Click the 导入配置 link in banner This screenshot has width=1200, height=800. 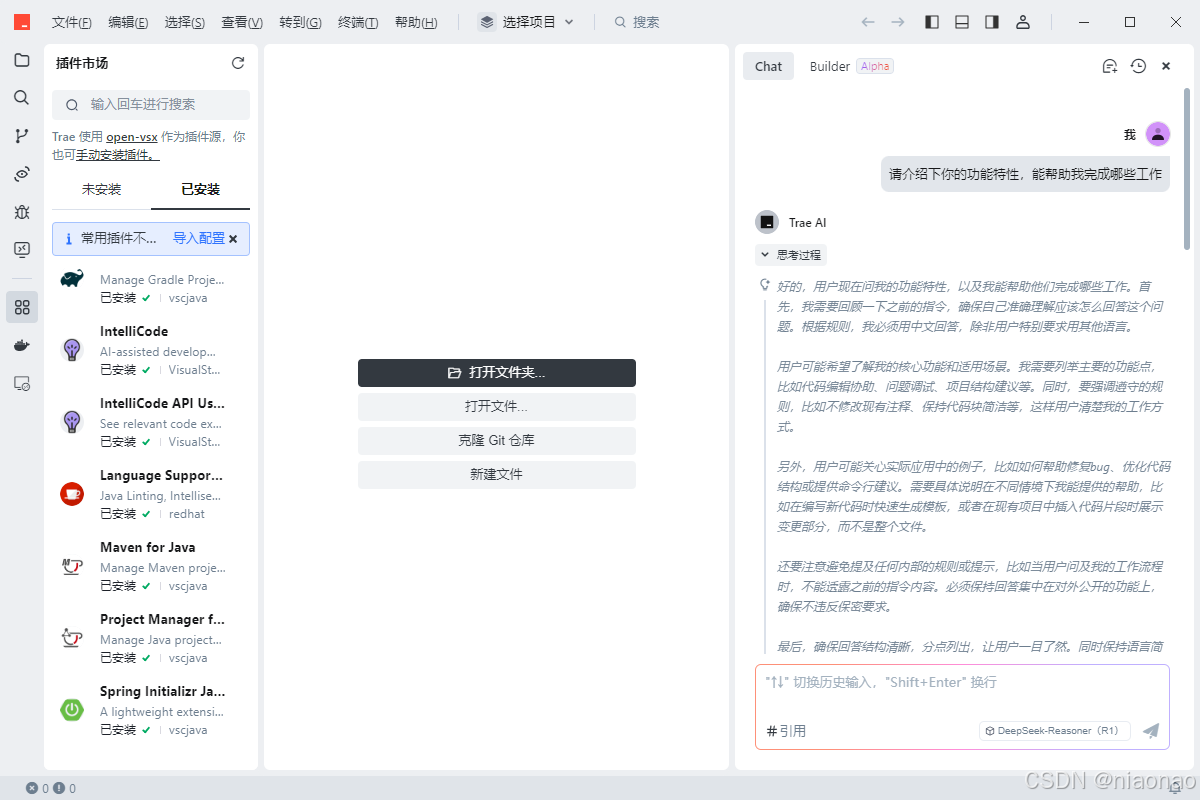tap(199, 238)
